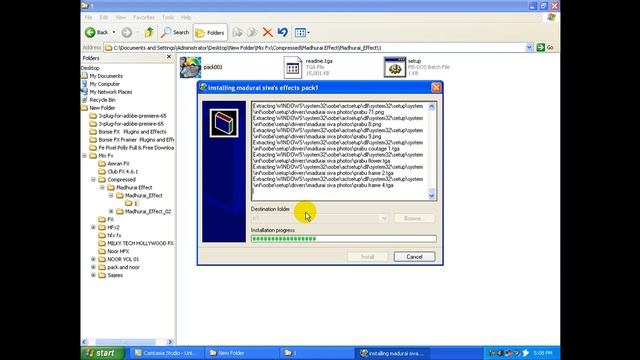This screenshot has width=640, height=360.
Task: Close the installer dialog with the X
Action: (436, 87)
